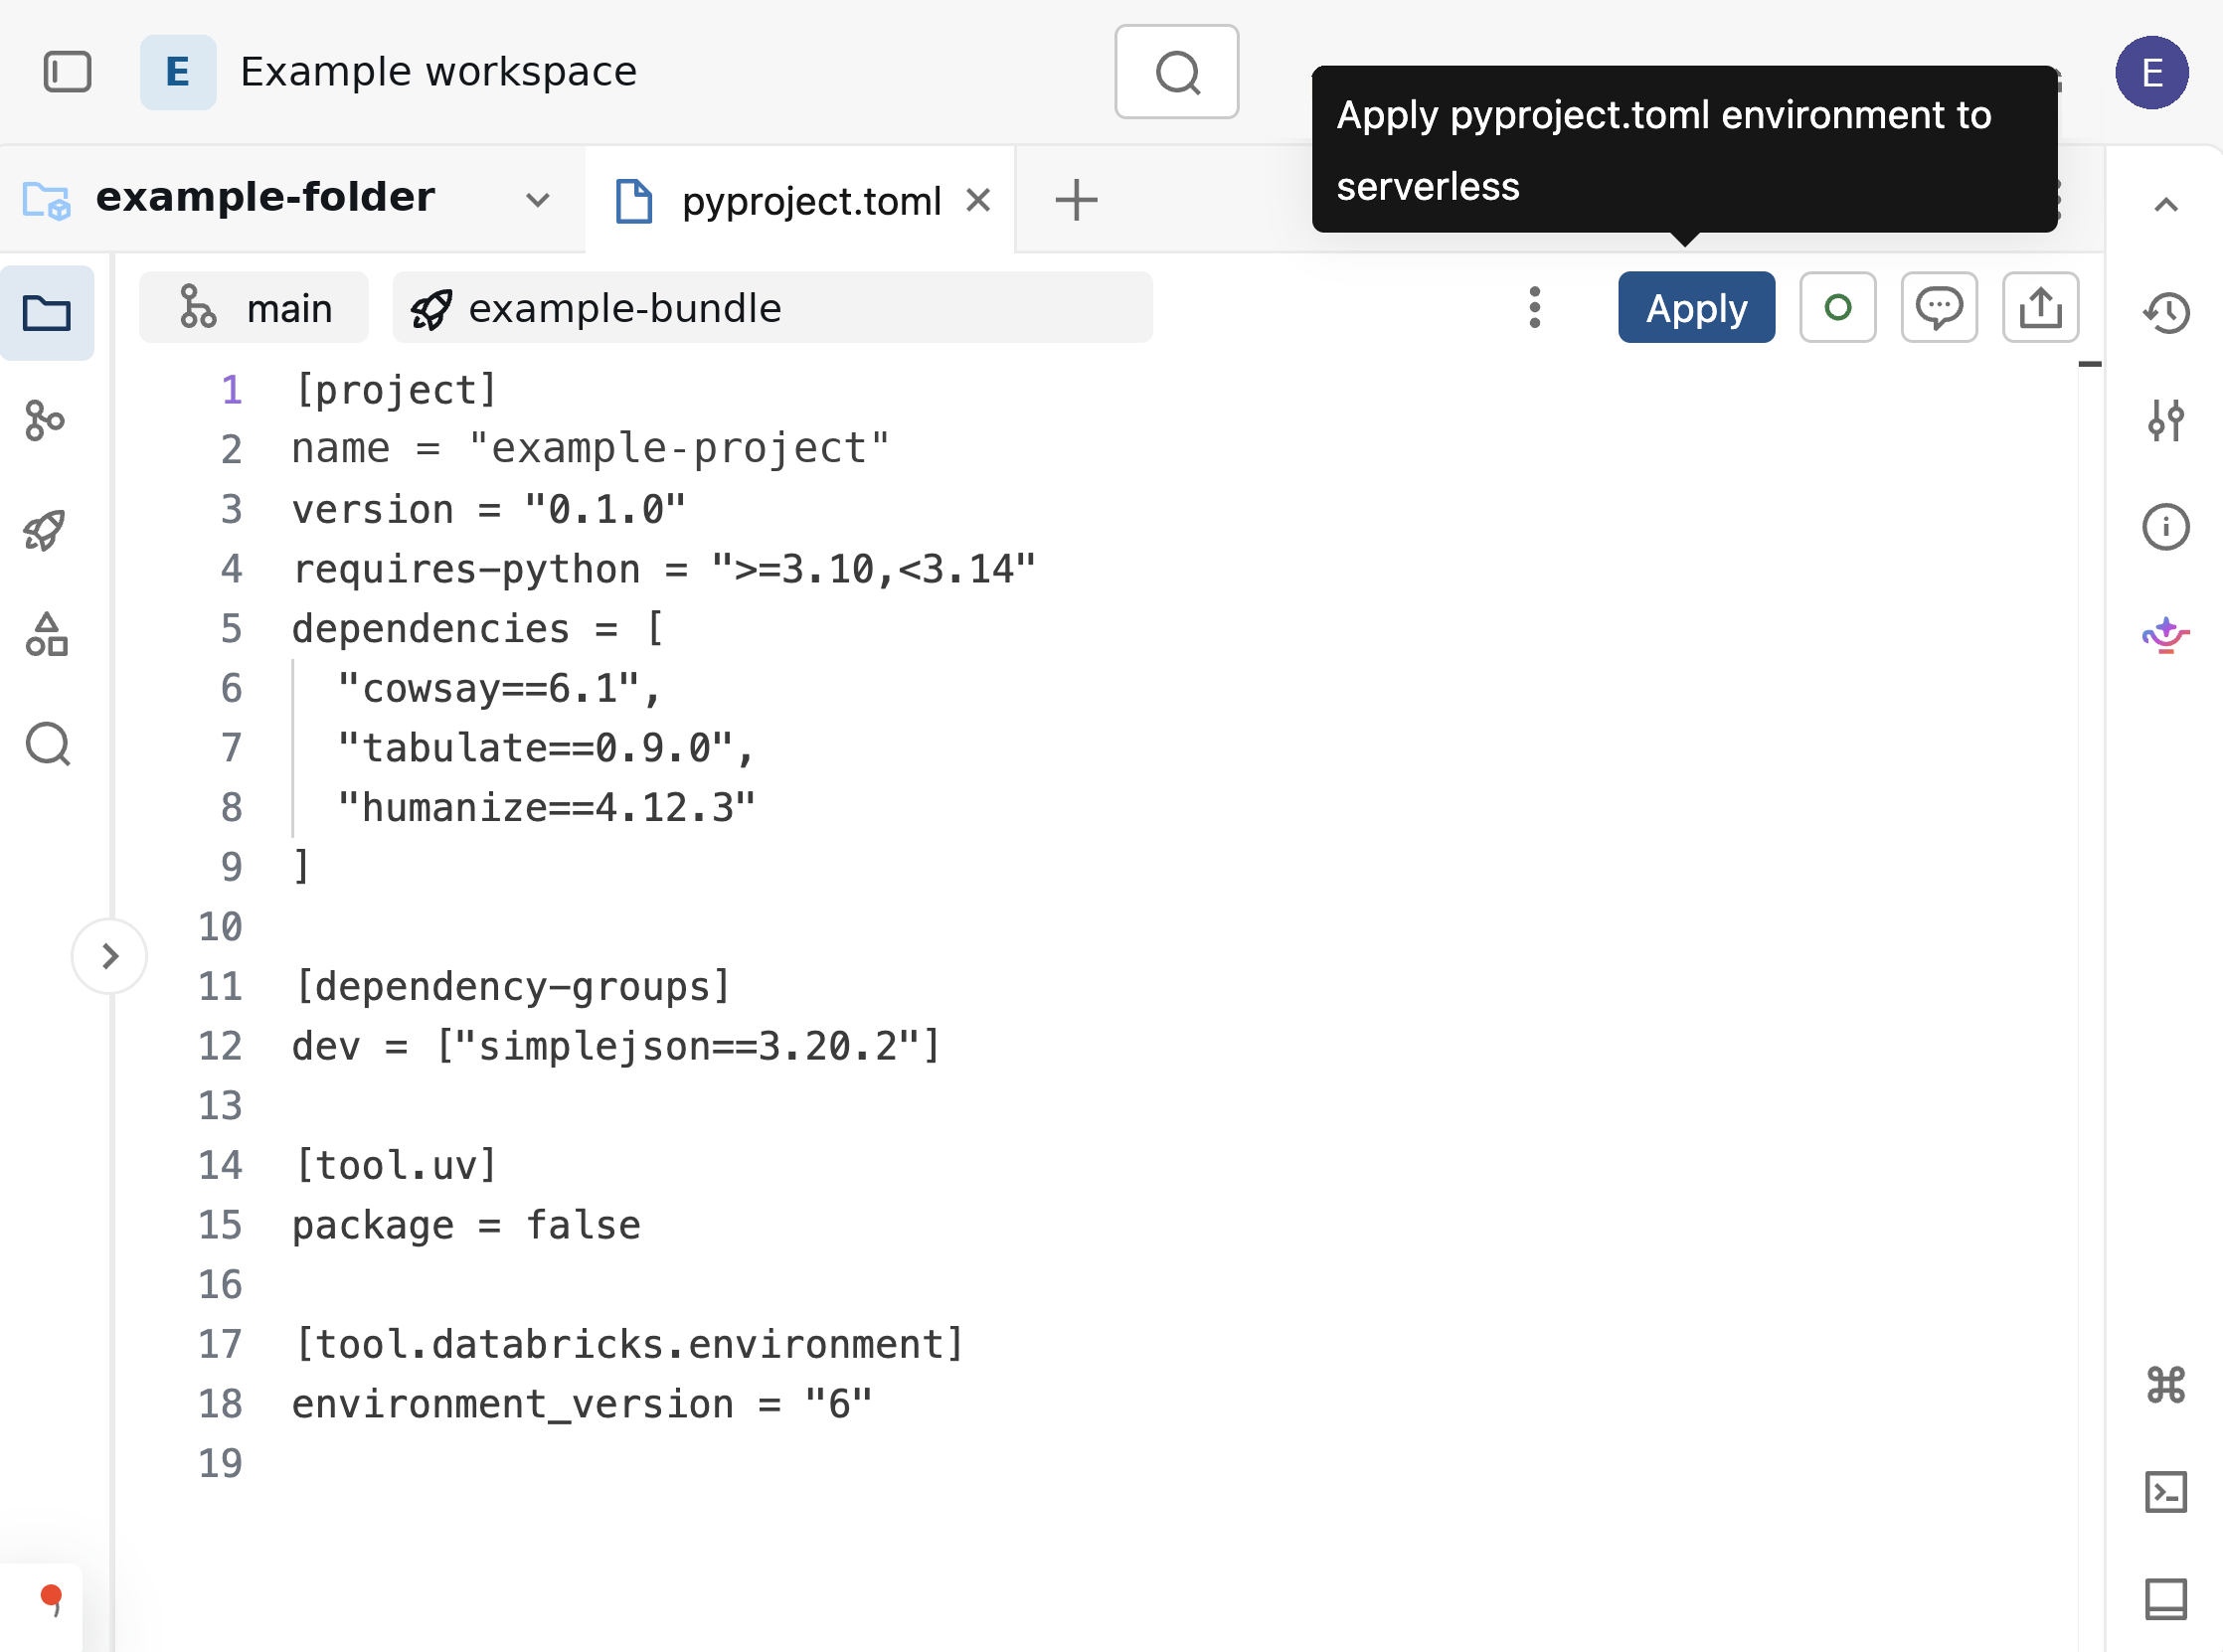Open the environment settings sliders icon
Screen dimensions: 2223x1652
pyautogui.click(x=2165, y=420)
